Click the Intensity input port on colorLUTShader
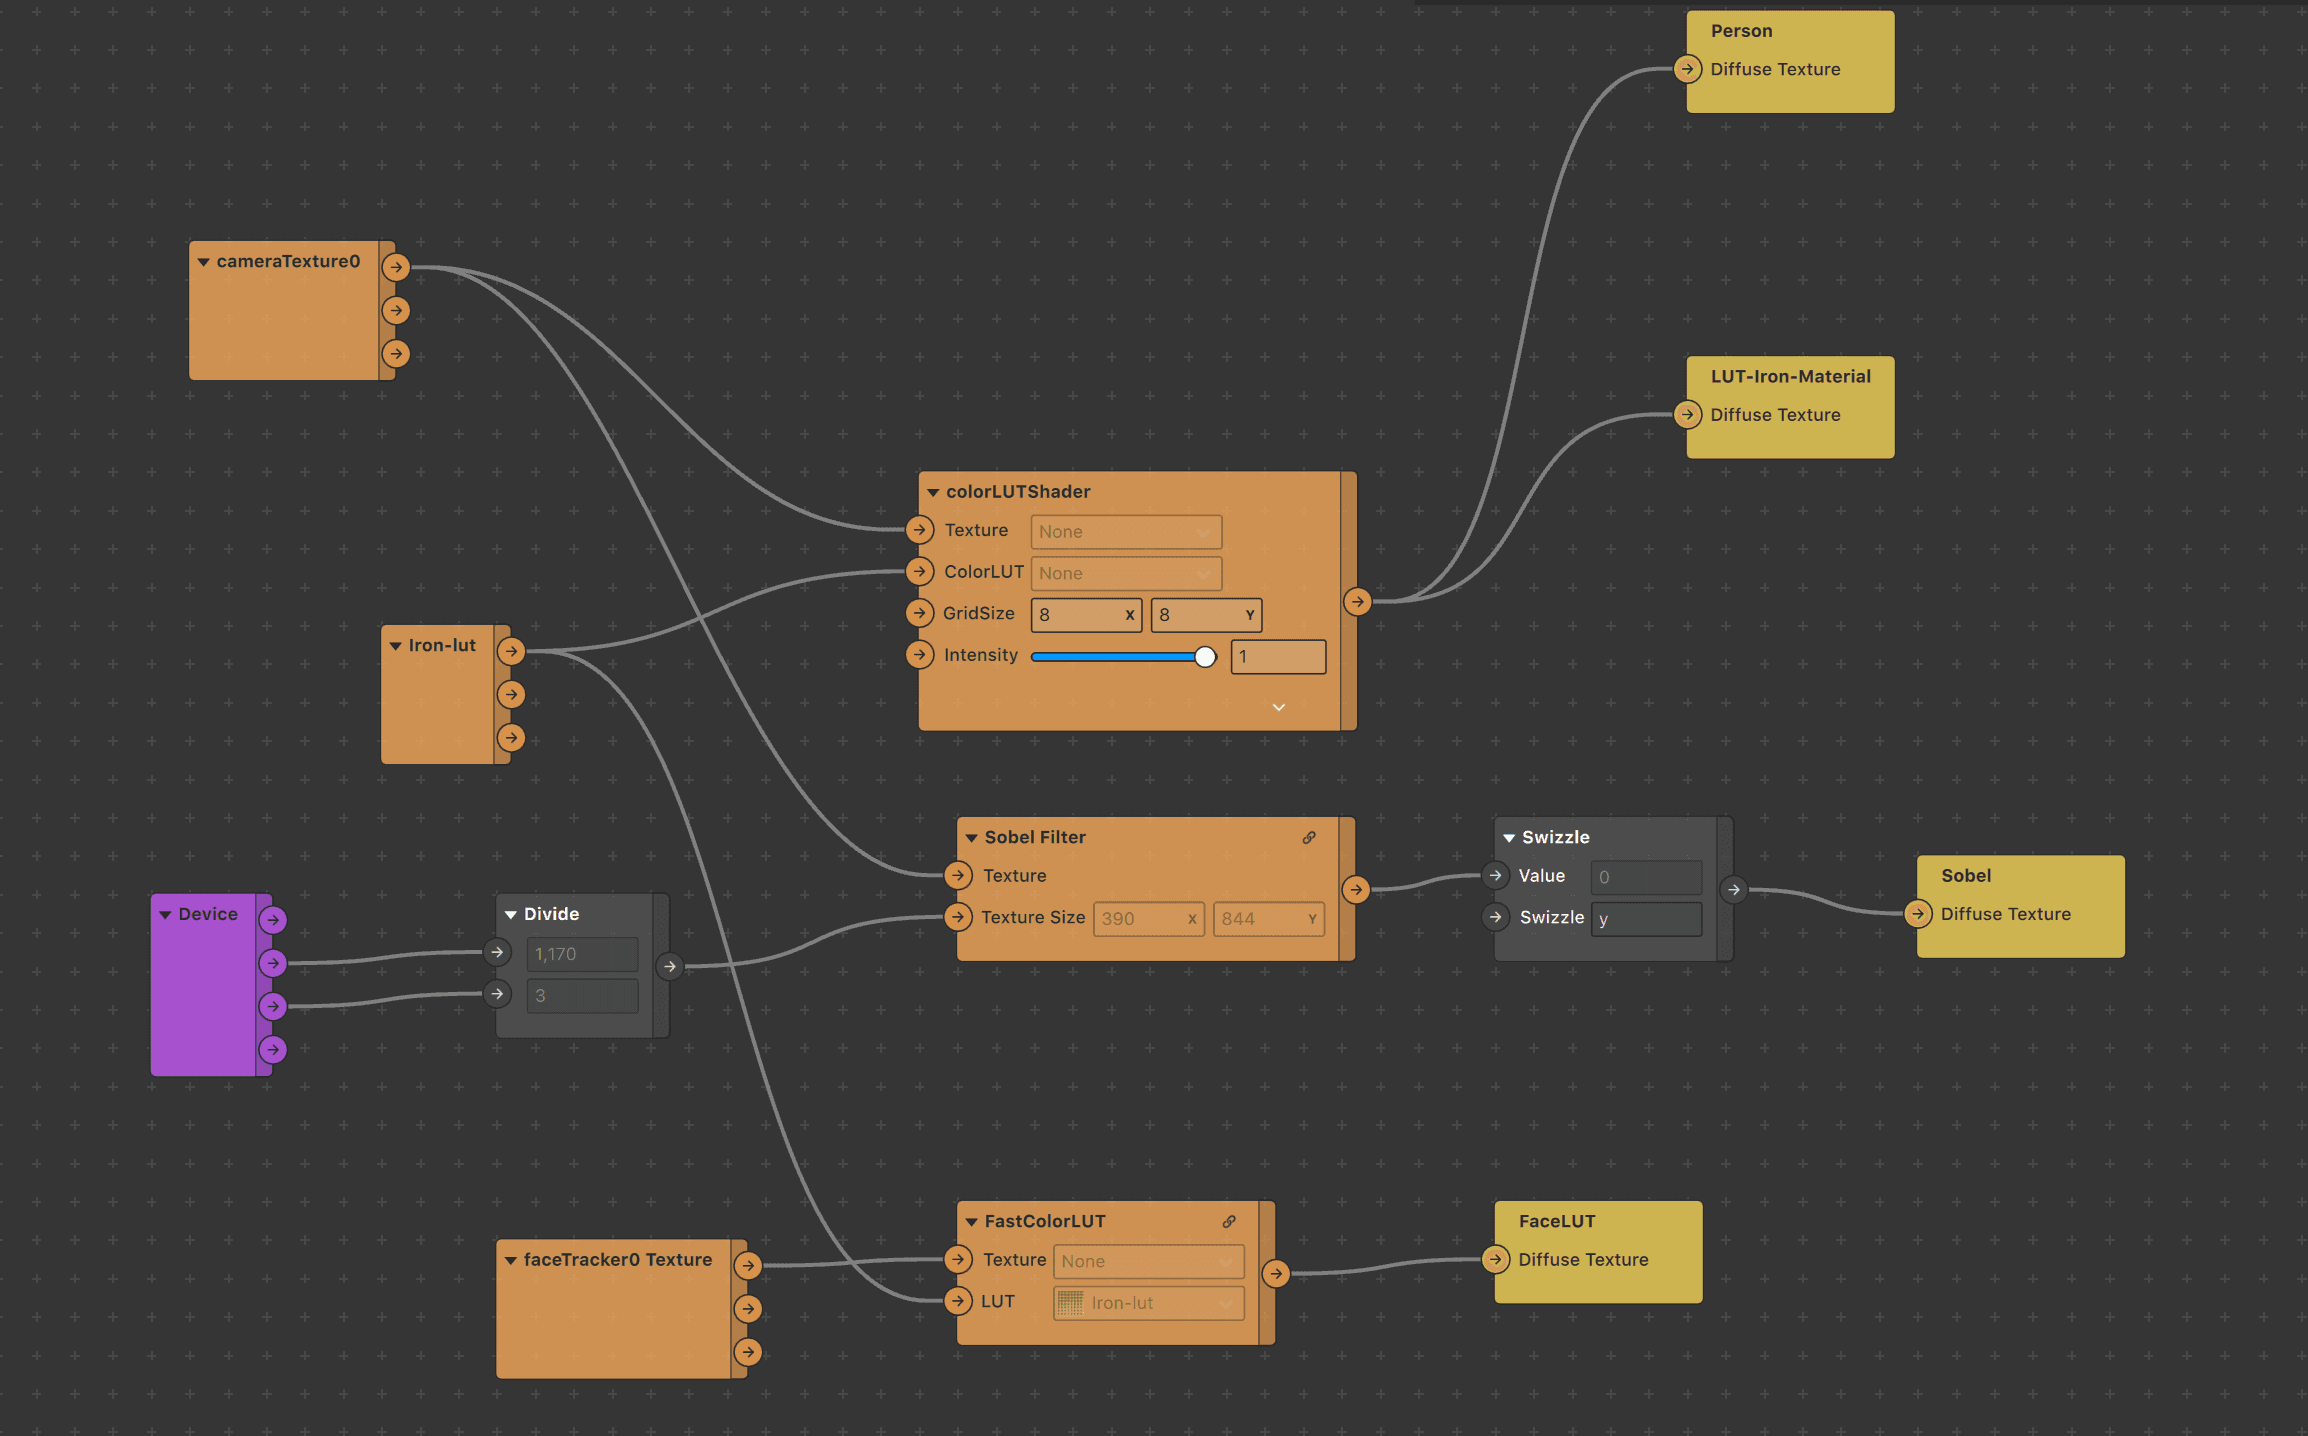The width and height of the screenshot is (2308, 1436). coord(920,655)
